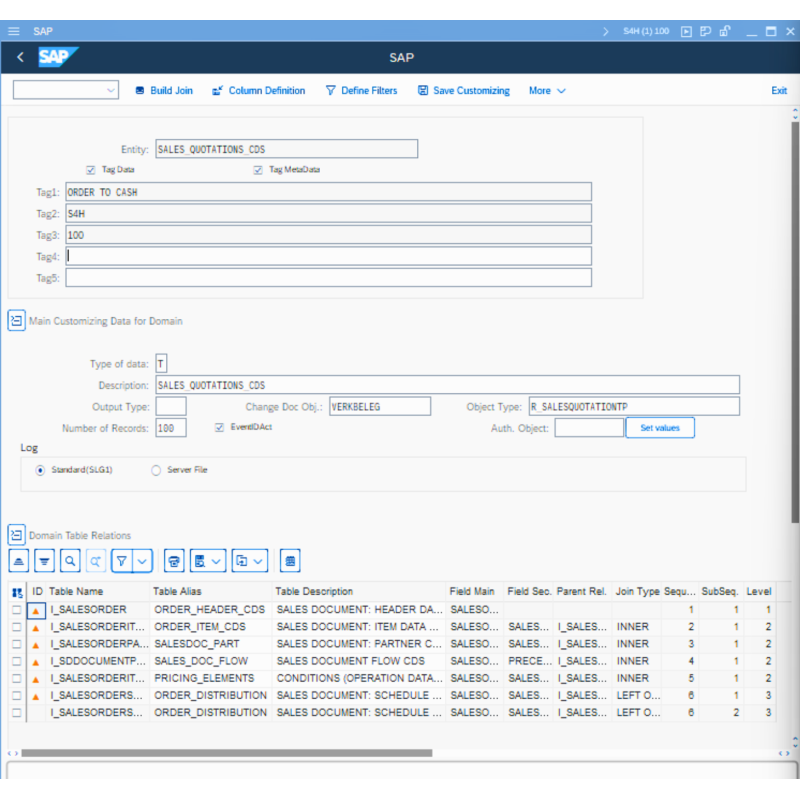The height and width of the screenshot is (800, 800).
Task: Click the sort descending icon in table toolbar
Action: click(x=45, y=561)
